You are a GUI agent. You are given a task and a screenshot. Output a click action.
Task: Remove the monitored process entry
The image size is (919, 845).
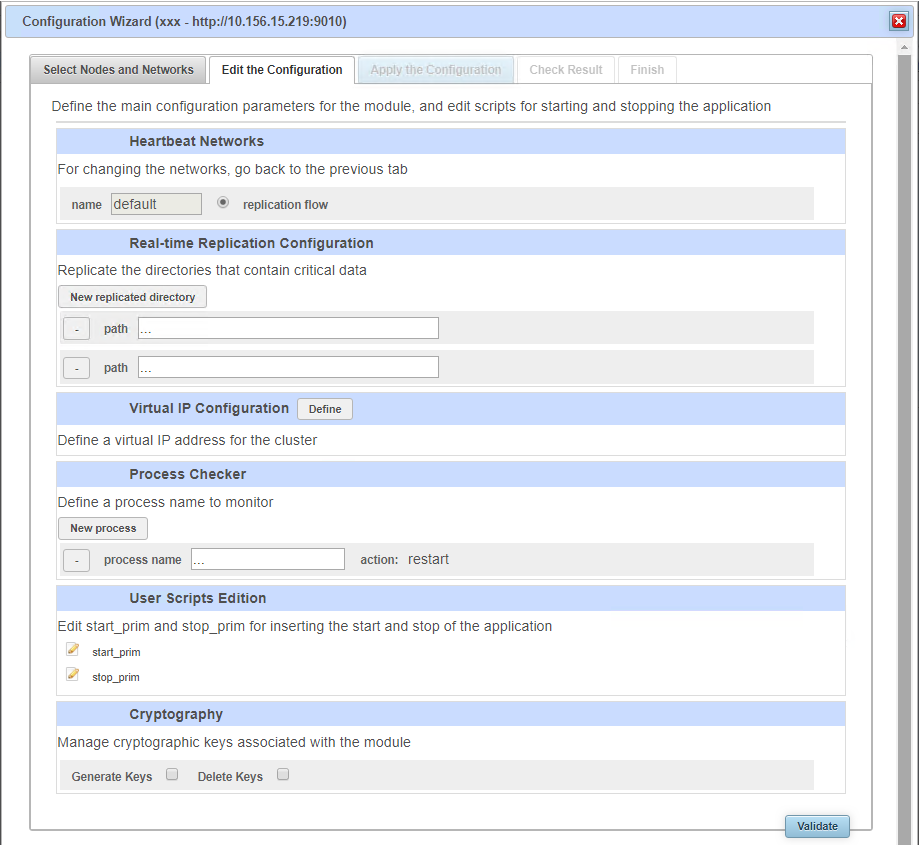pos(76,560)
